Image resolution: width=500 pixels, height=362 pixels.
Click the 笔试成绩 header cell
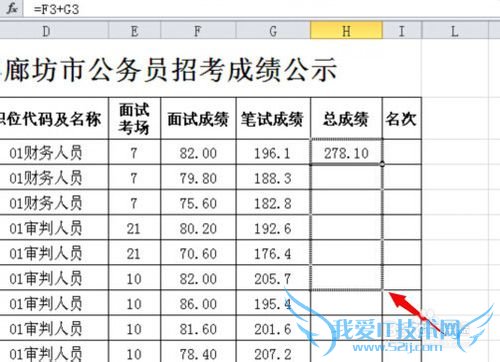click(x=273, y=118)
